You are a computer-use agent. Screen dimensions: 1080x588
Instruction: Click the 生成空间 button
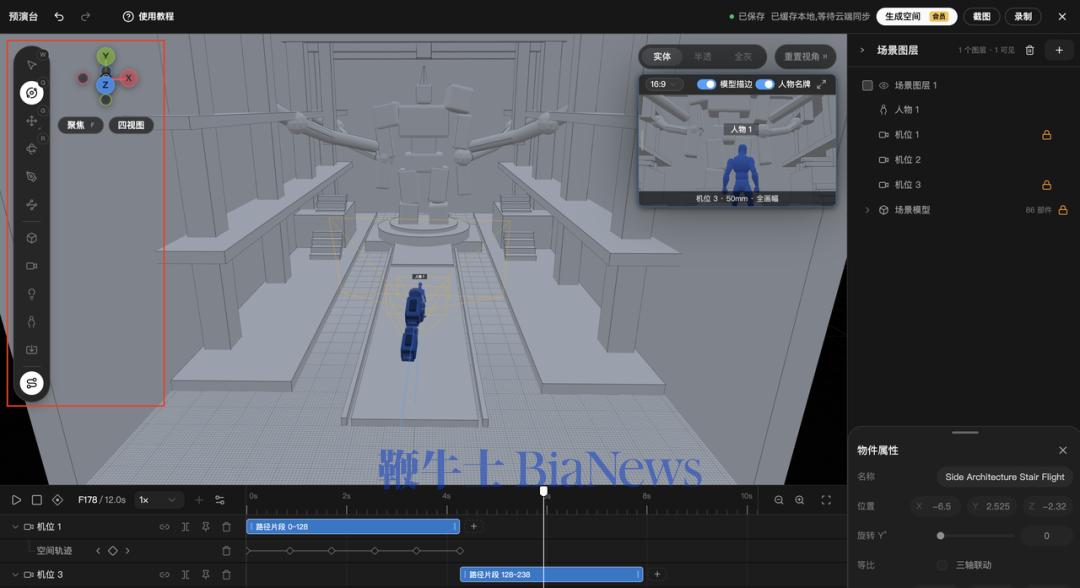916,17
